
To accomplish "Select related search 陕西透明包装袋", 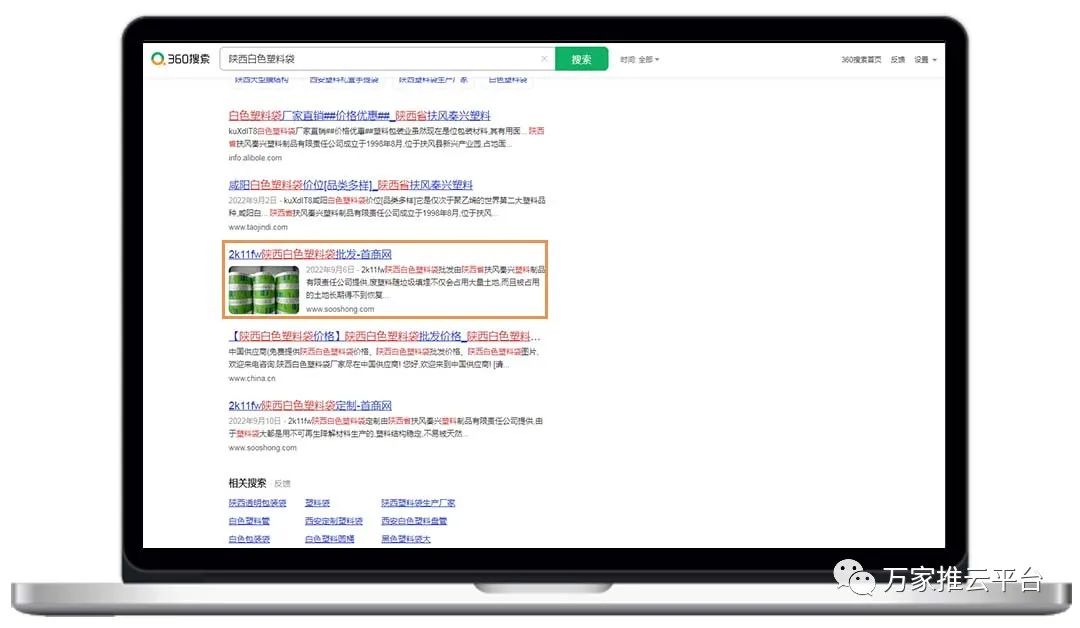I will pyautogui.click(x=257, y=503).
